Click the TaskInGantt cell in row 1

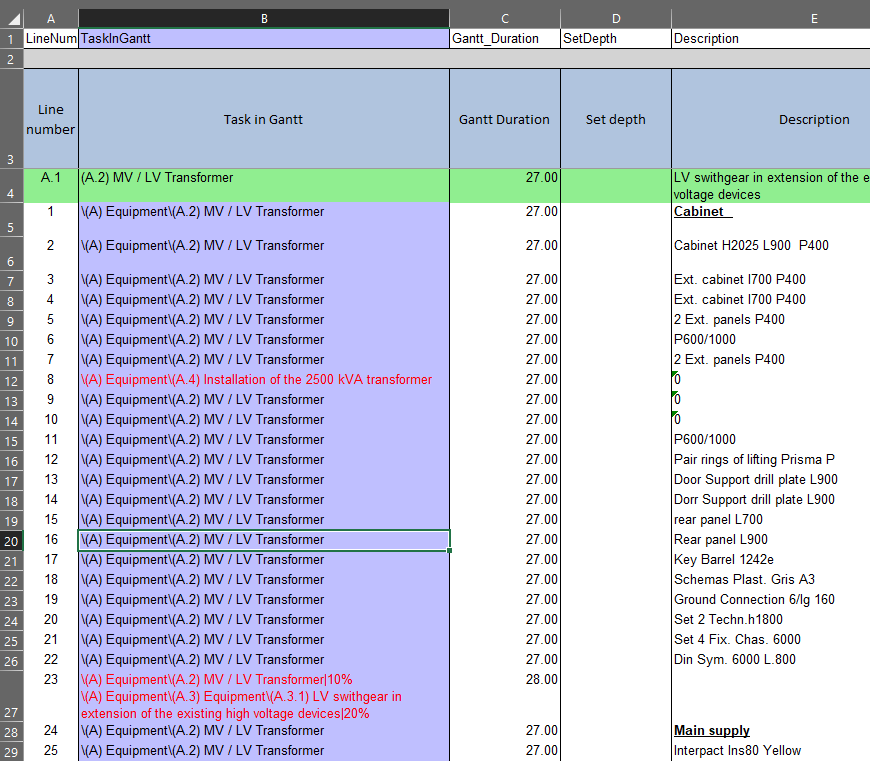pos(263,39)
